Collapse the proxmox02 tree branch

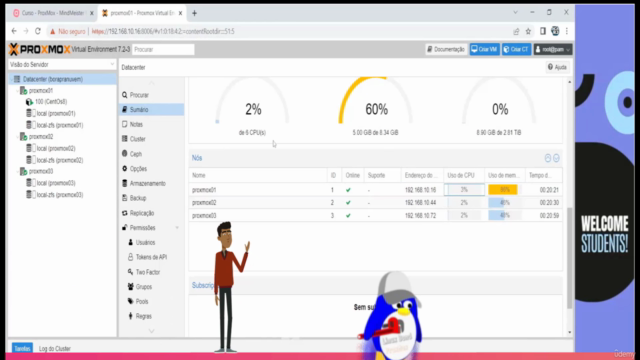pyautogui.click(x=17, y=137)
